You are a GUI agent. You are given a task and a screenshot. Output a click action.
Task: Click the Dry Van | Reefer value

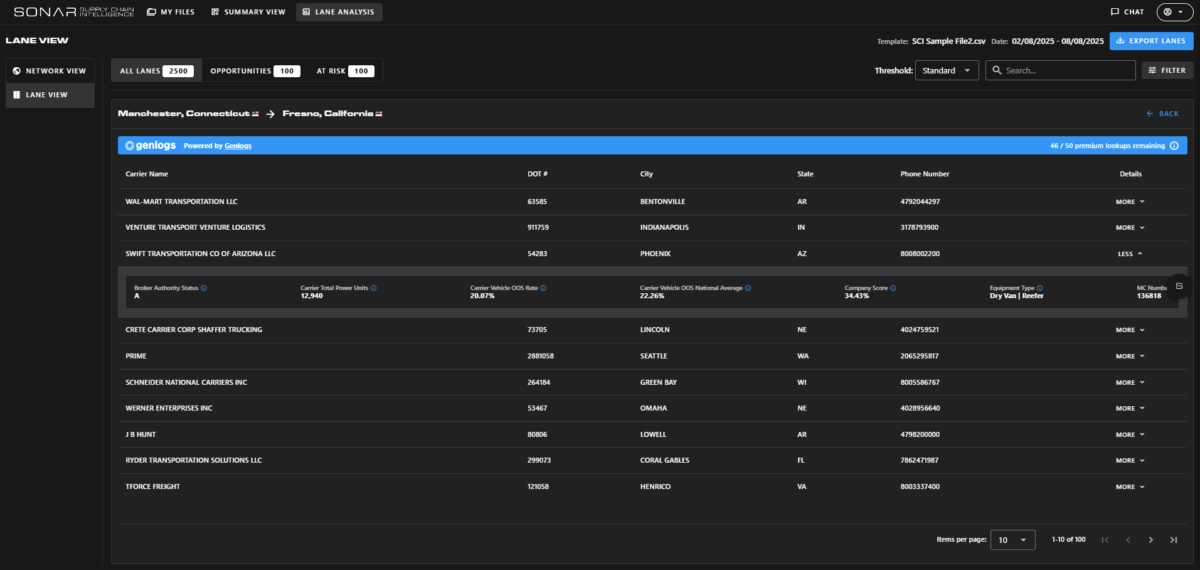(x=1017, y=297)
